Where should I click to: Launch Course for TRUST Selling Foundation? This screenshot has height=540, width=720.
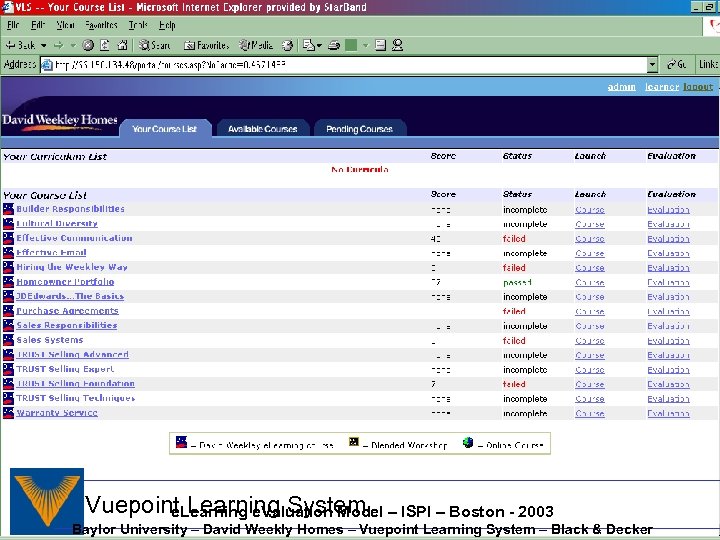click(x=590, y=384)
